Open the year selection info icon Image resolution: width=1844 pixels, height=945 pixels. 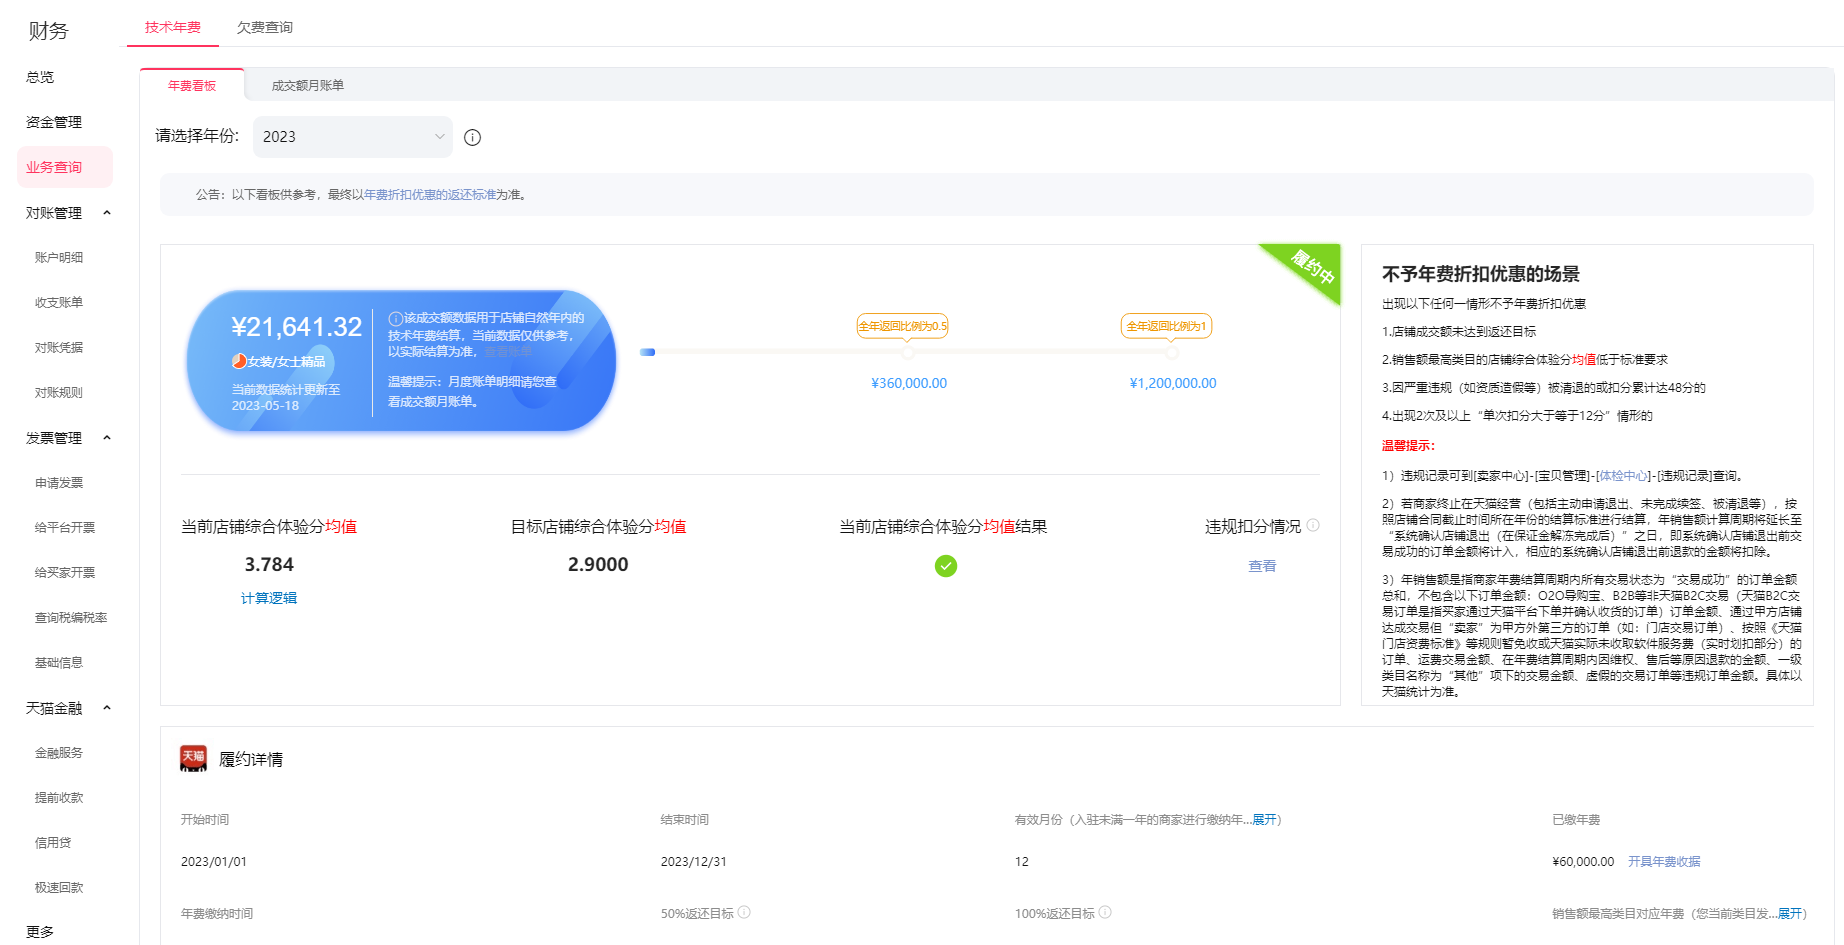click(x=473, y=138)
